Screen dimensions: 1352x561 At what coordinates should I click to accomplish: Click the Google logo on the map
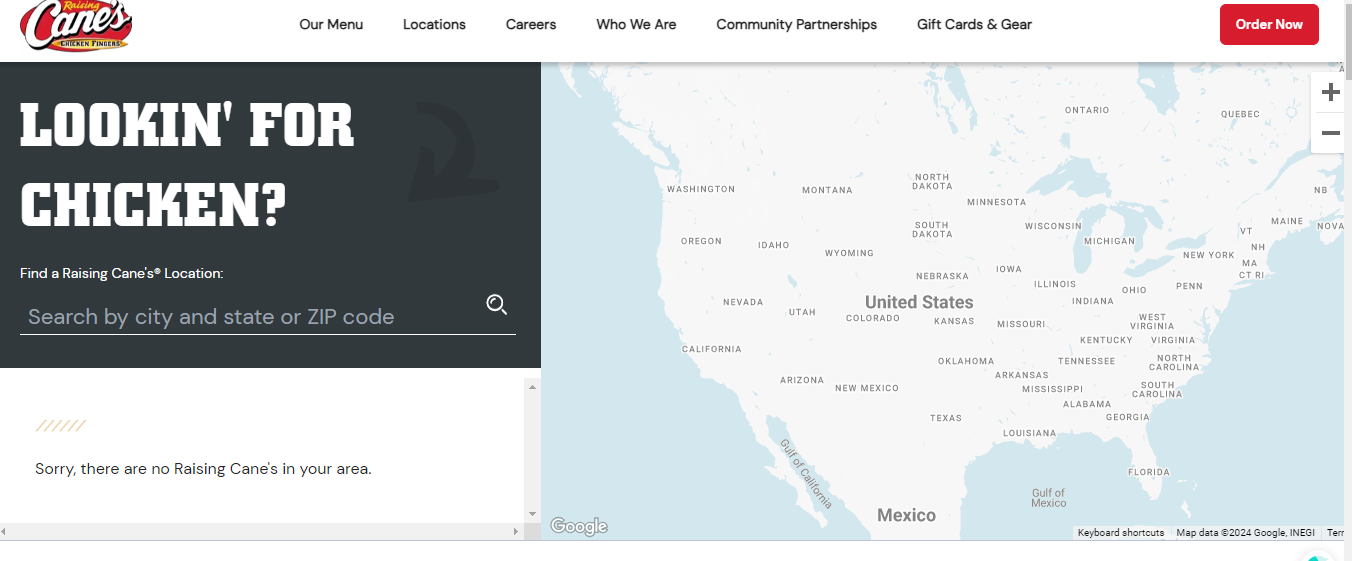[x=579, y=526]
